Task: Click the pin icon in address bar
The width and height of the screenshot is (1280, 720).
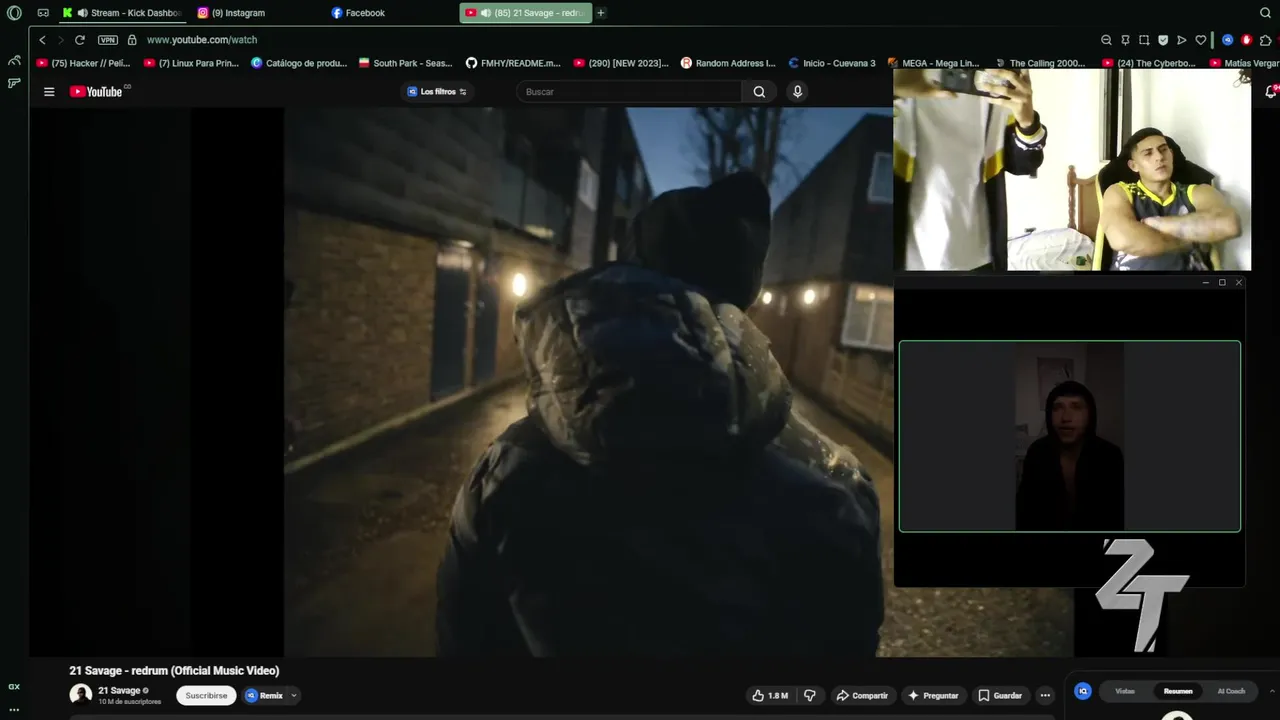Action: 1125,40
